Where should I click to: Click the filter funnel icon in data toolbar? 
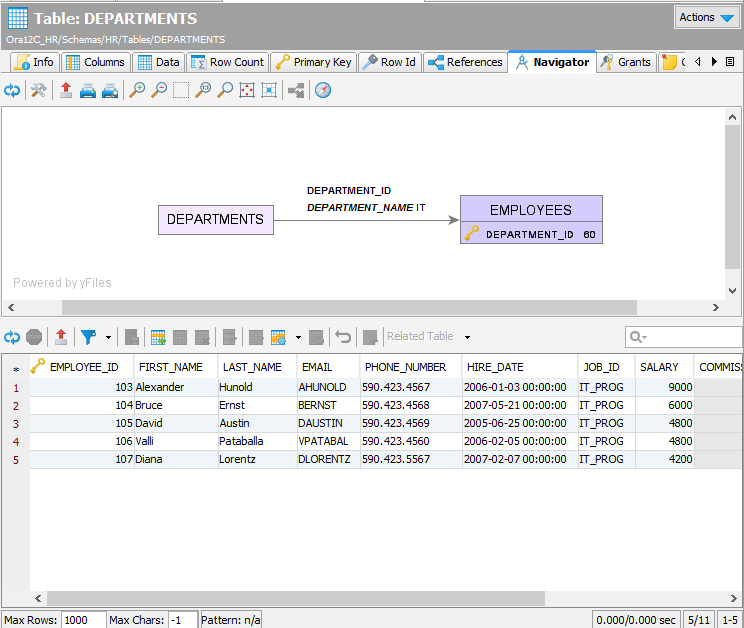[x=87, y=337]
